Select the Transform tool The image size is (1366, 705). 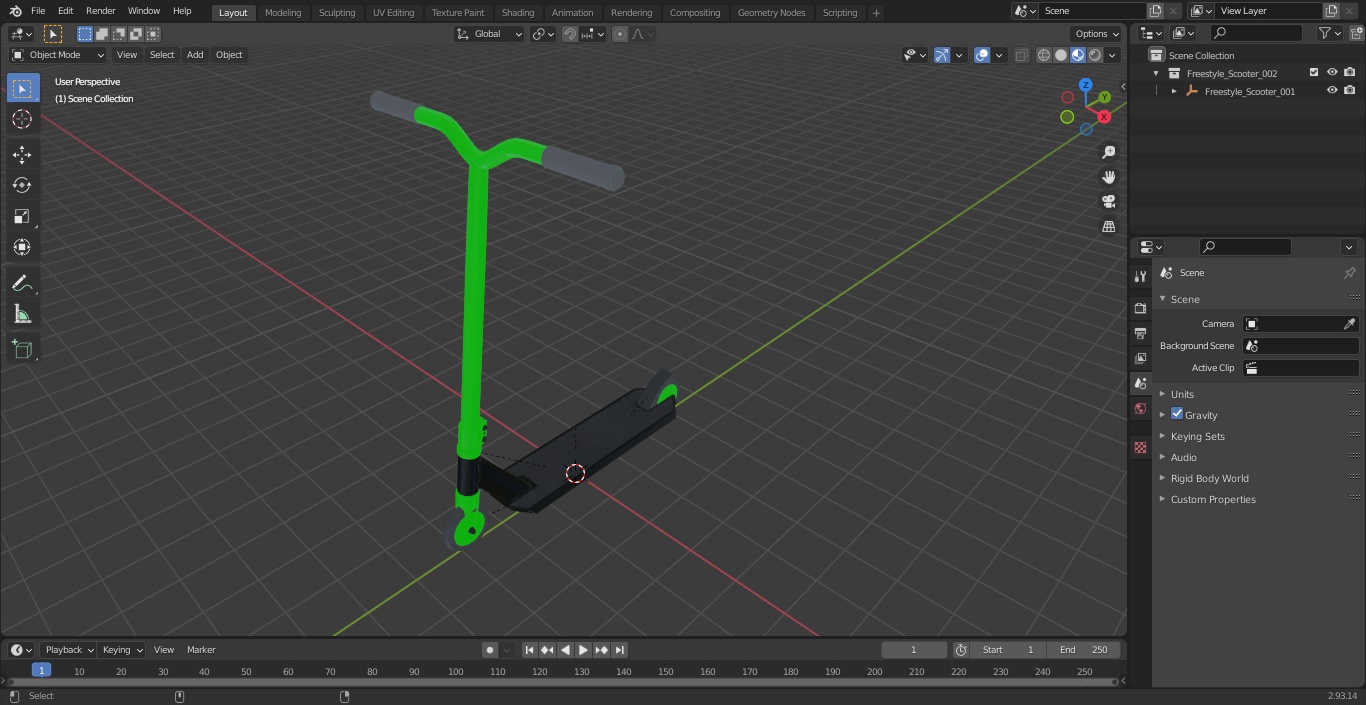pos(22,247)
